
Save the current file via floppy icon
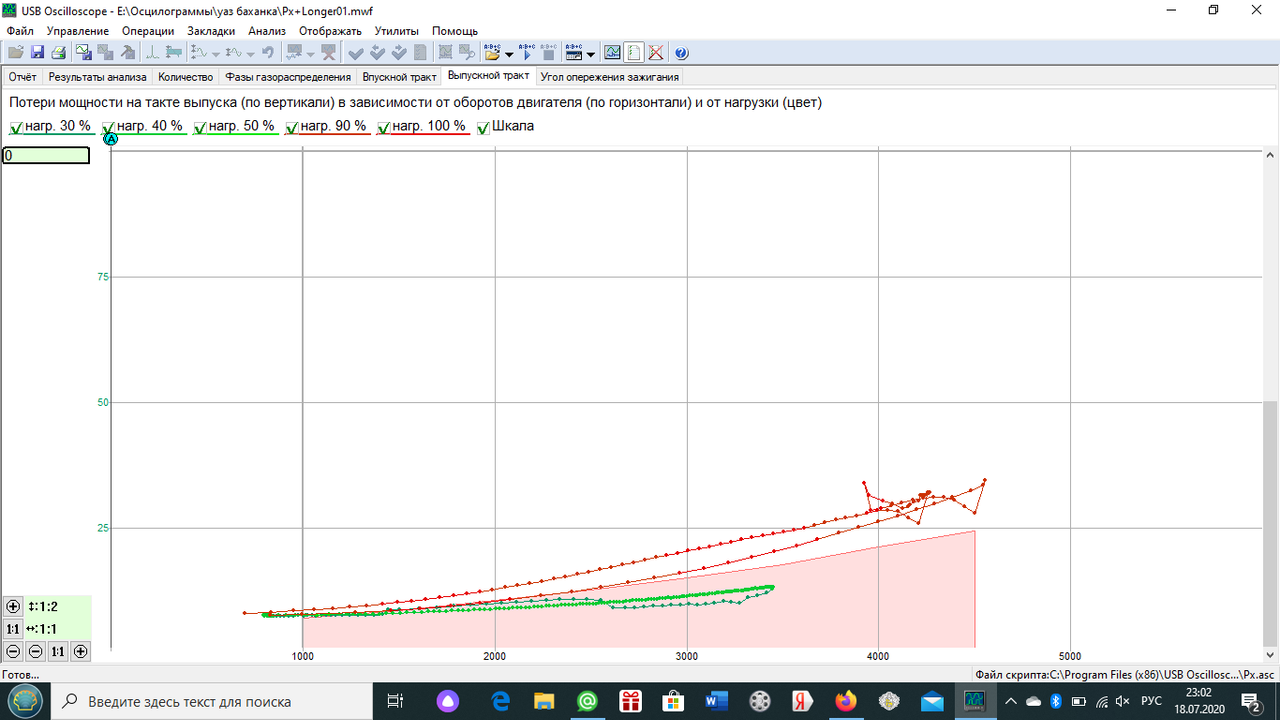click(37, 52)
